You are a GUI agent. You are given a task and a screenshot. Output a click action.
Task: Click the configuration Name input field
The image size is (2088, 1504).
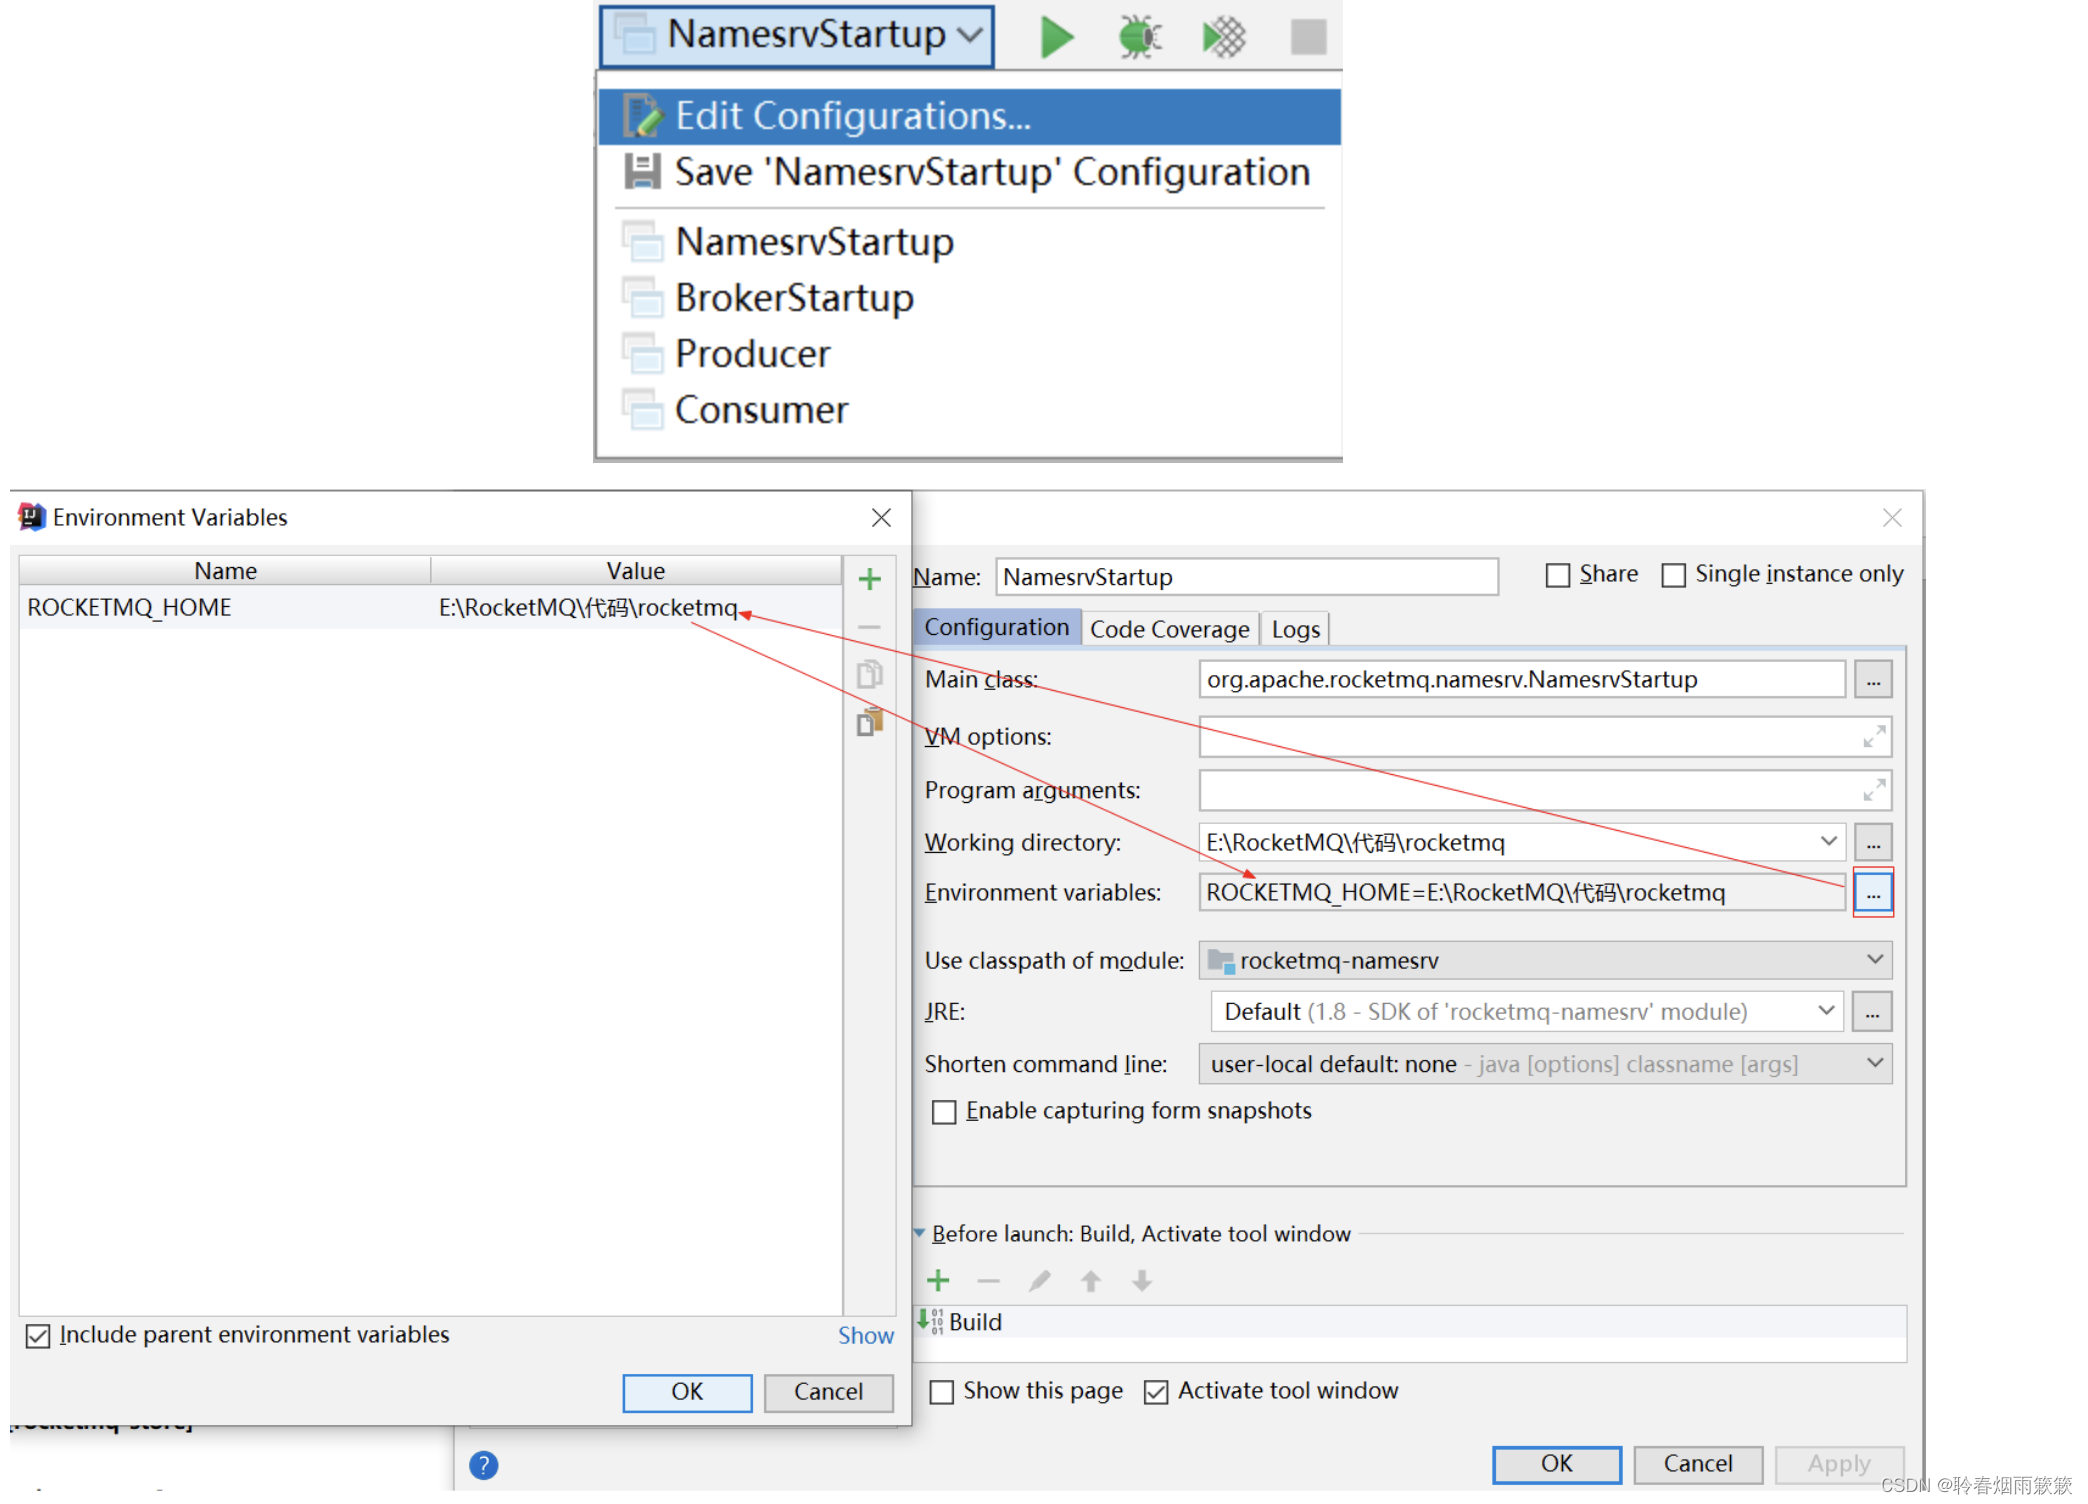[x=1247, y=577]
